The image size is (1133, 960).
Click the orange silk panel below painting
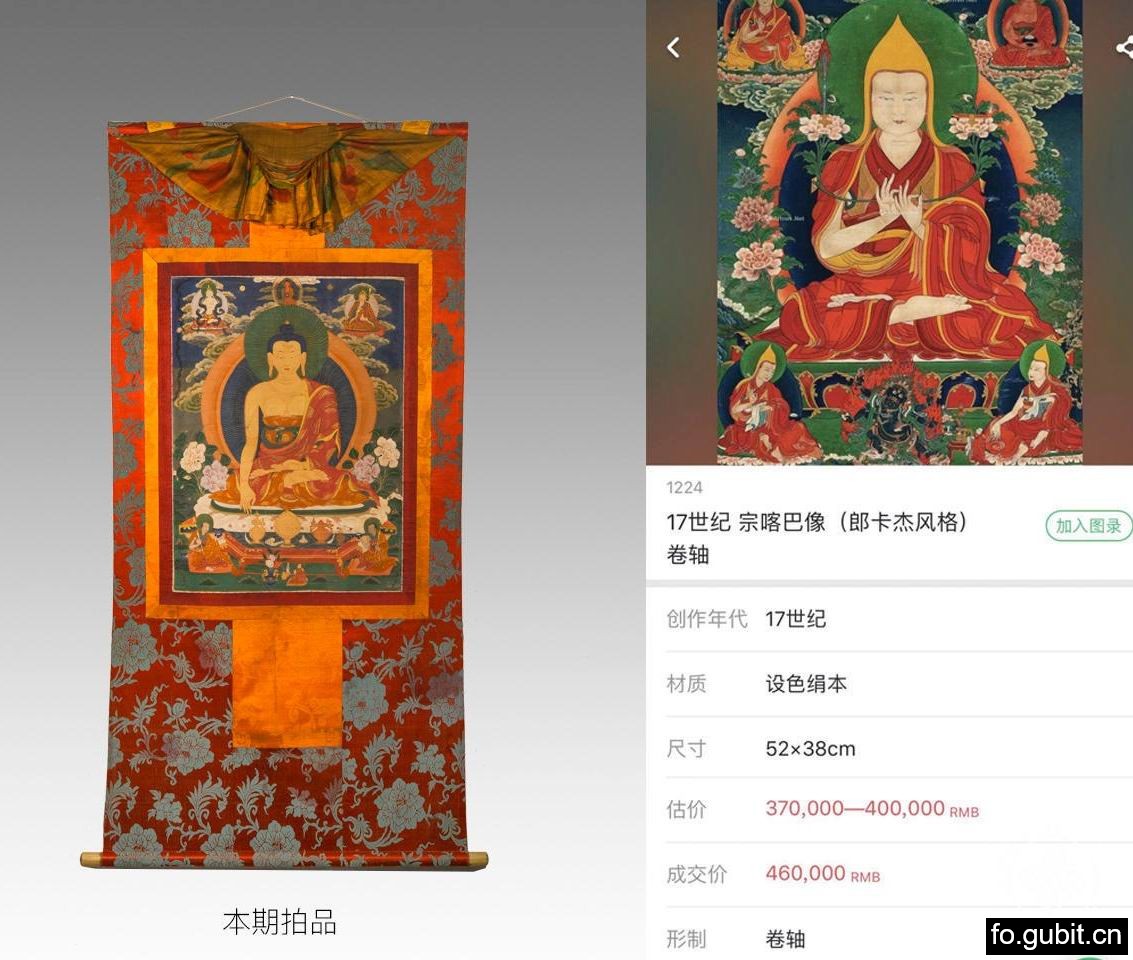pos(288,683)
